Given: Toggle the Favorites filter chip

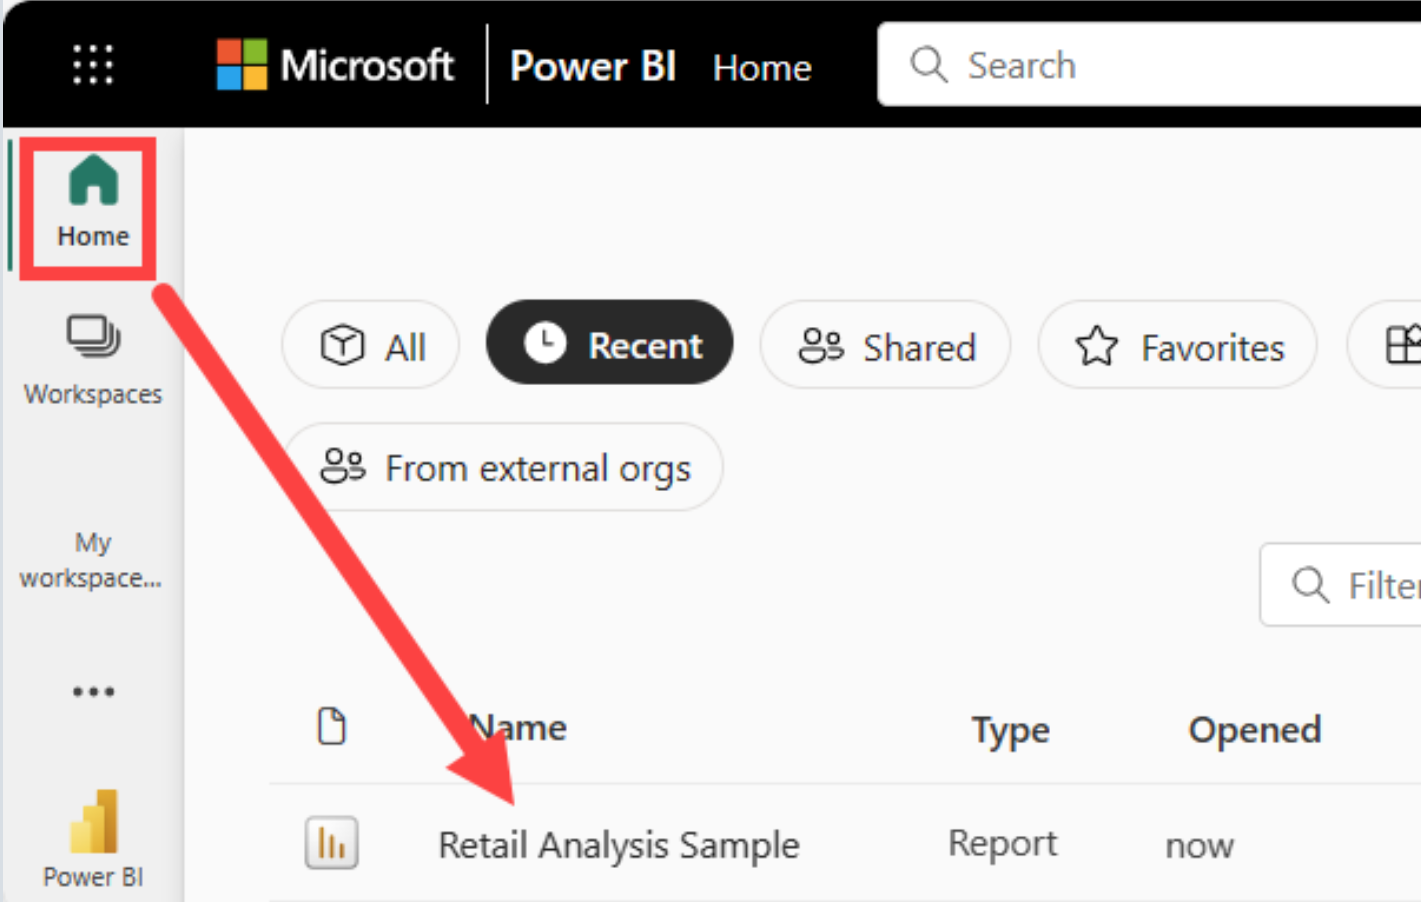Looking at the screenshot, I should coord(1177,345).
